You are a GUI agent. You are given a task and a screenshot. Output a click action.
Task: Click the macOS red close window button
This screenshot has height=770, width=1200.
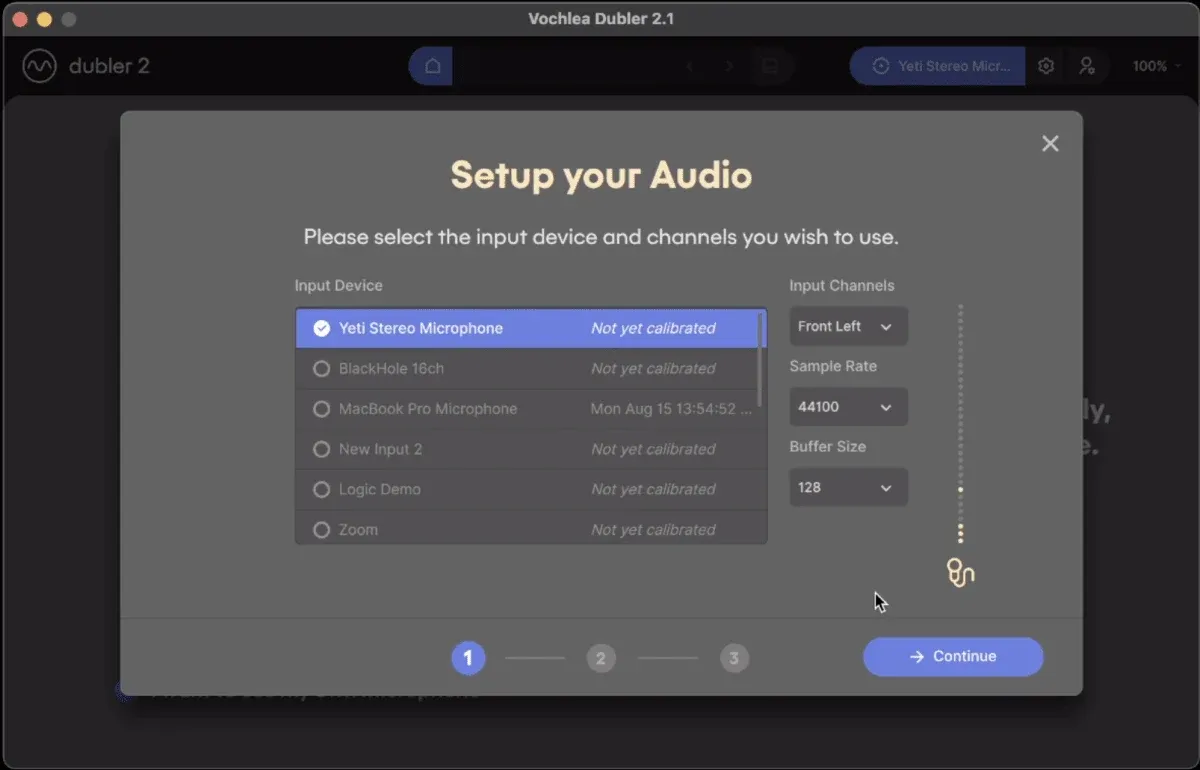coord(20,19)
